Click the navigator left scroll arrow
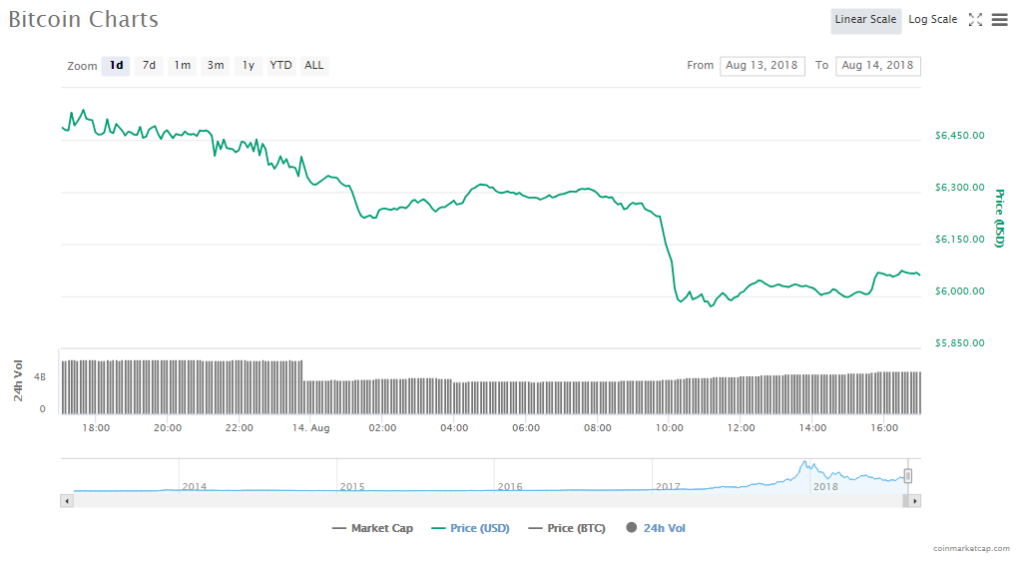This screenshot has height=561, width=1024. 67,500
